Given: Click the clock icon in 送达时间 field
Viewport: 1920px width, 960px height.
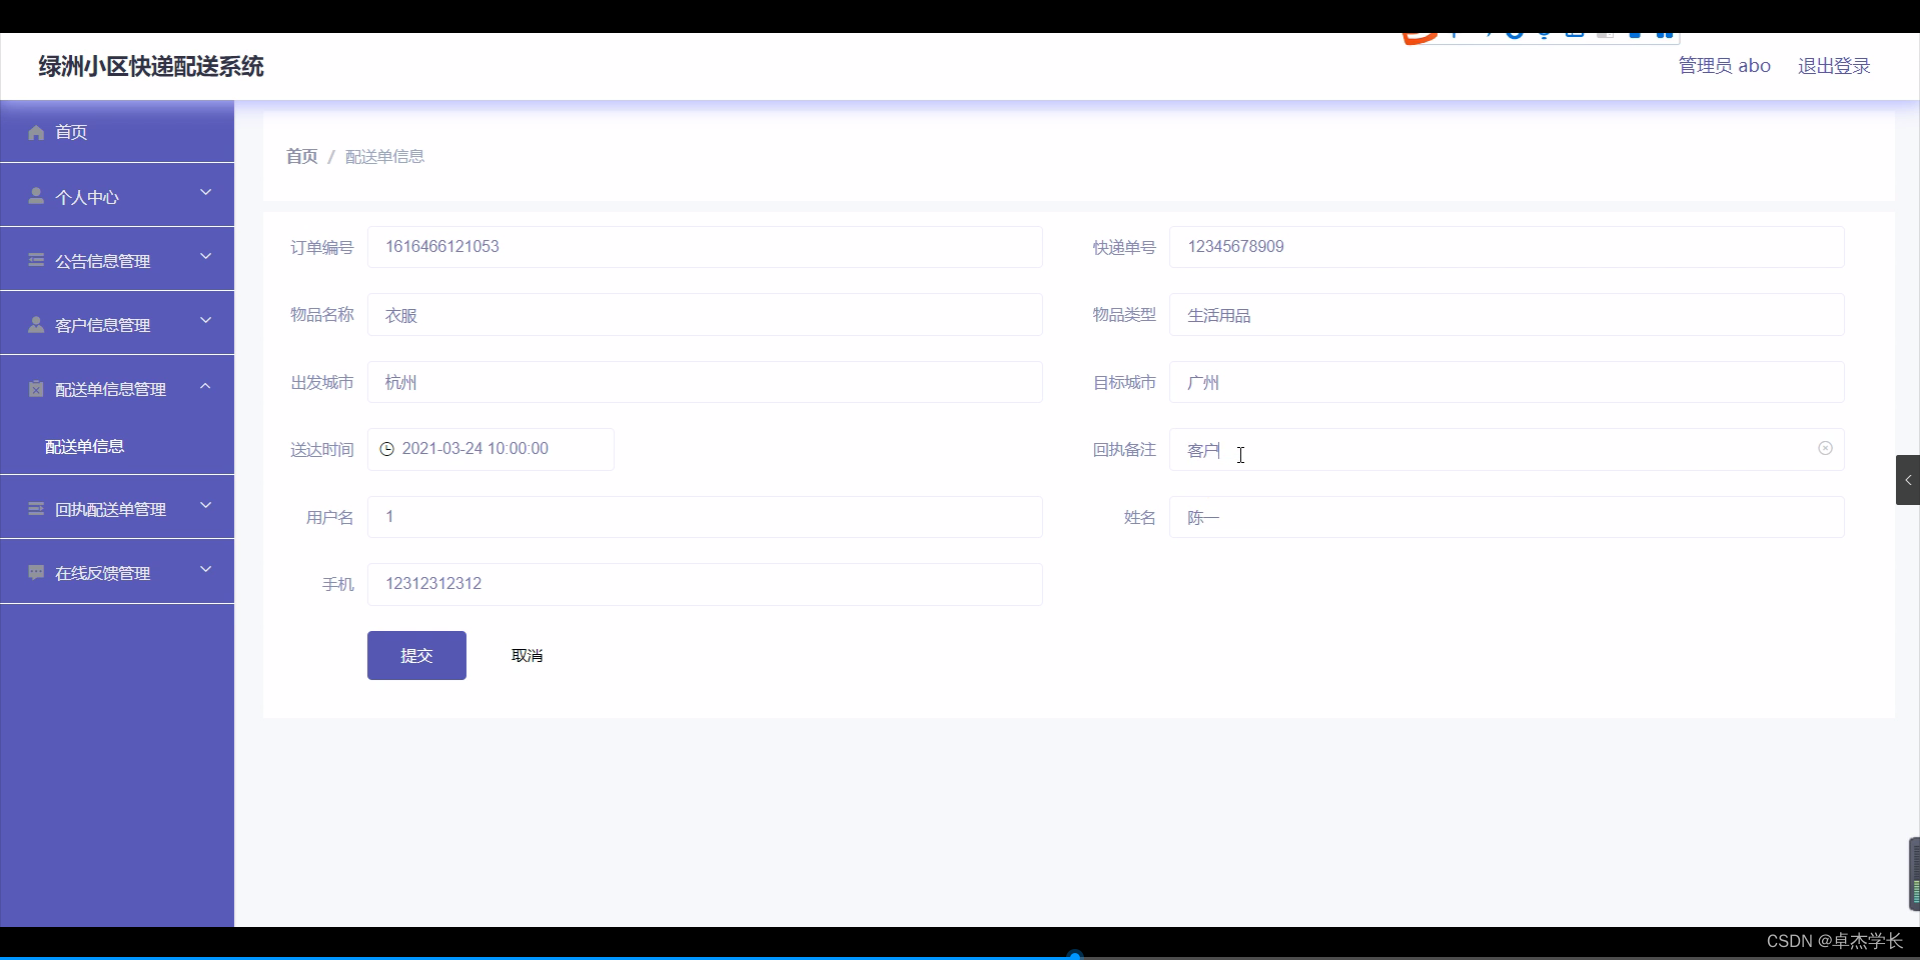Looking at the screenshot, I should click(x=387, y=449).
